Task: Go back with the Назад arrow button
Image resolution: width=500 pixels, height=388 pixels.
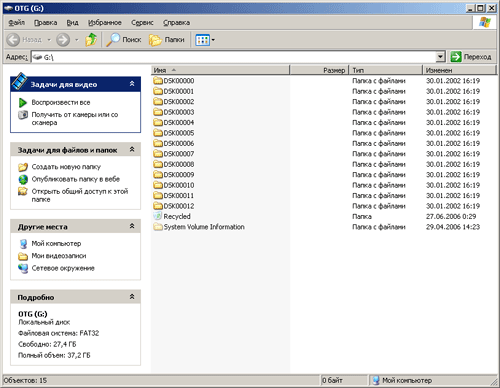Action: [24, 40]
